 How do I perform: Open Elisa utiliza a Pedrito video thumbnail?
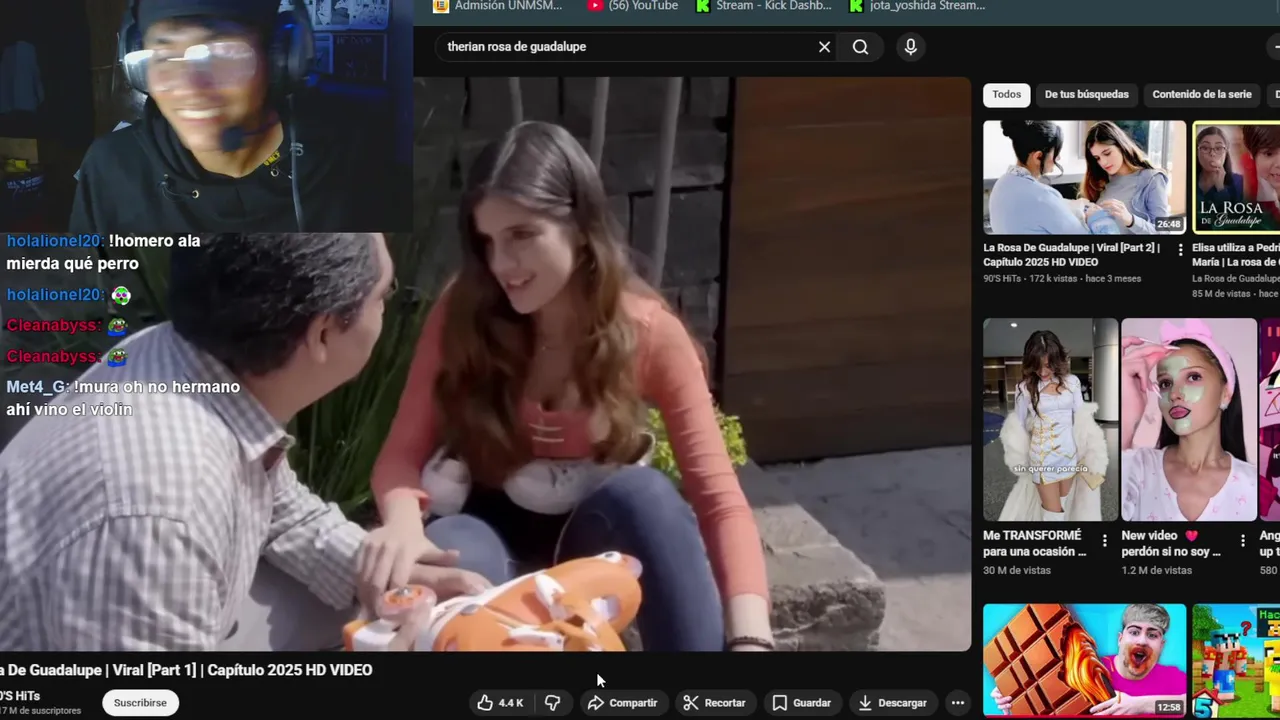tap(1236, 177)
